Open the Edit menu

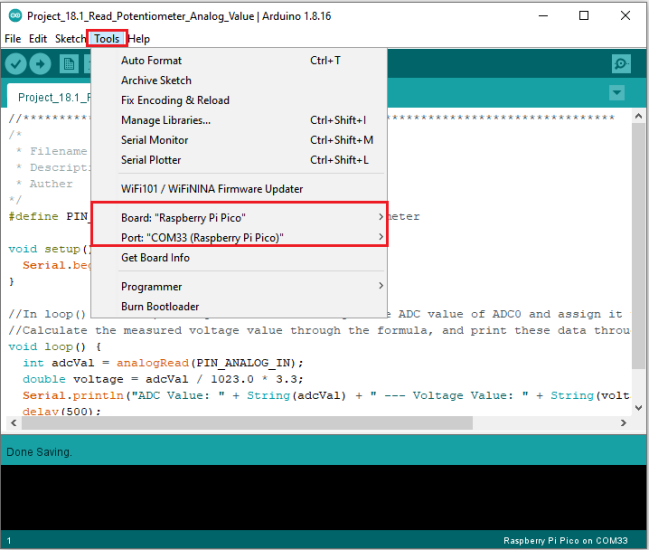[38, 39]
